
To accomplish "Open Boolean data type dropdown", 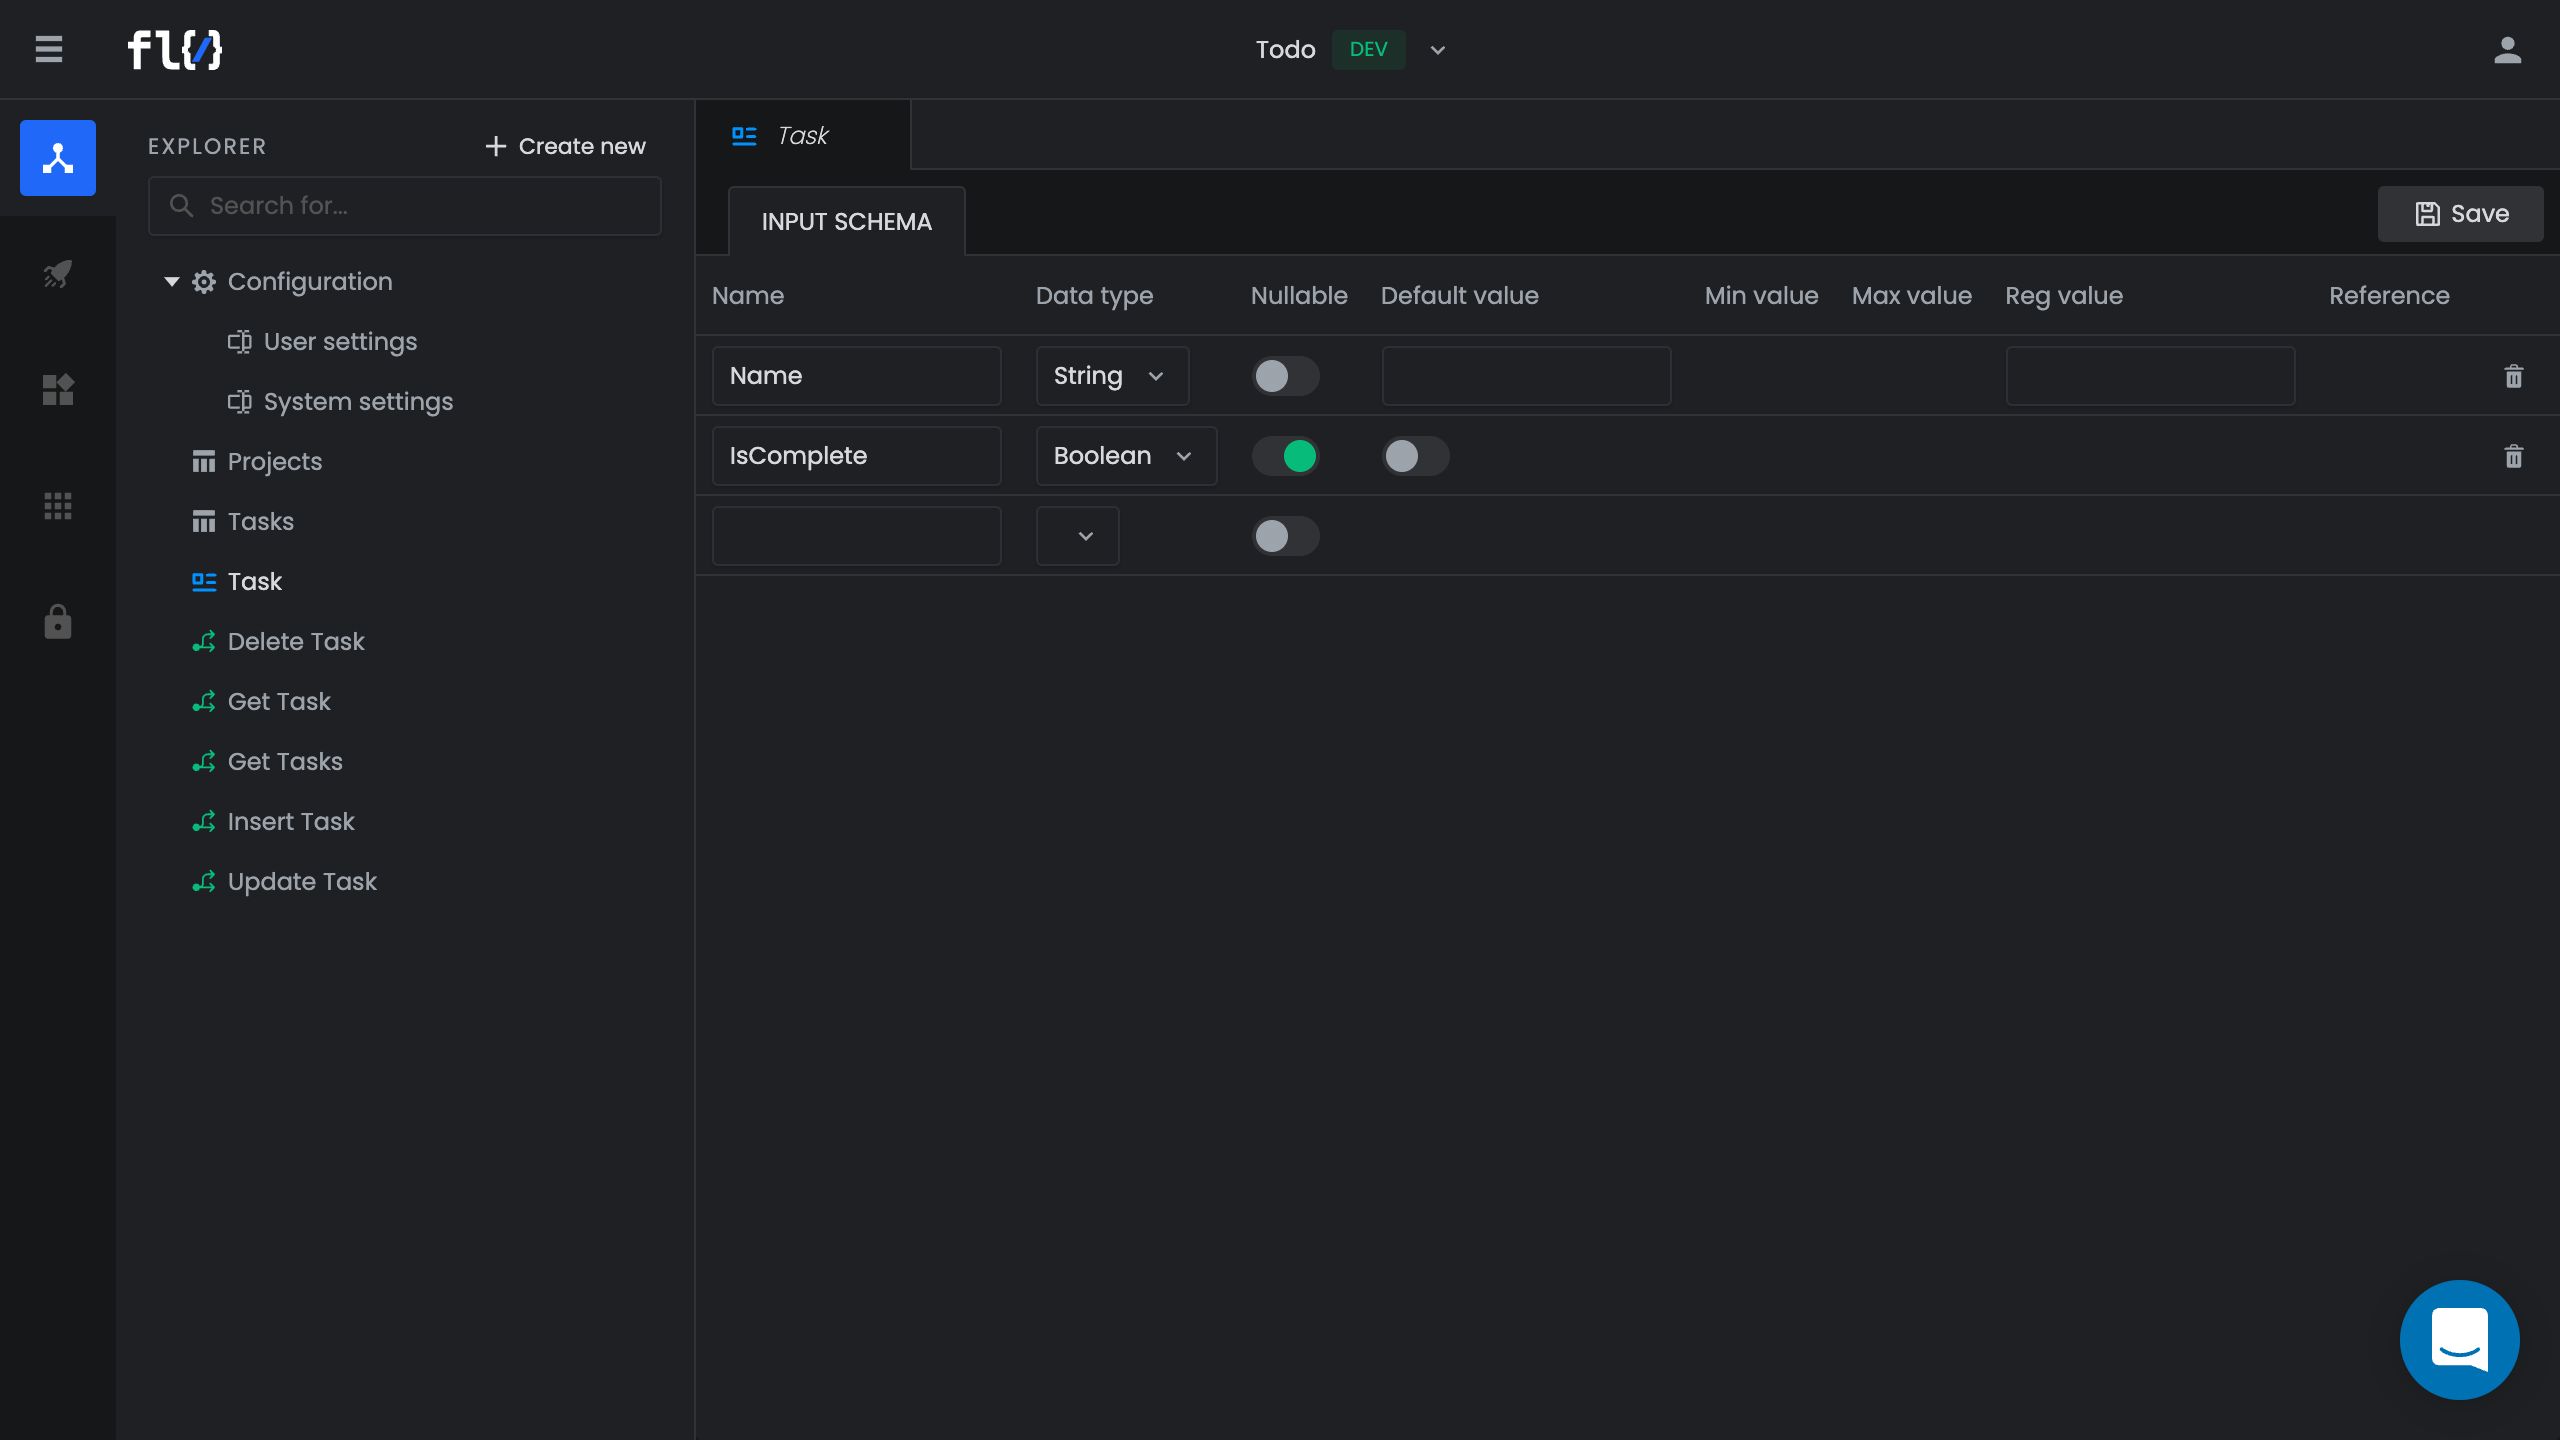I will point(1126,456).
